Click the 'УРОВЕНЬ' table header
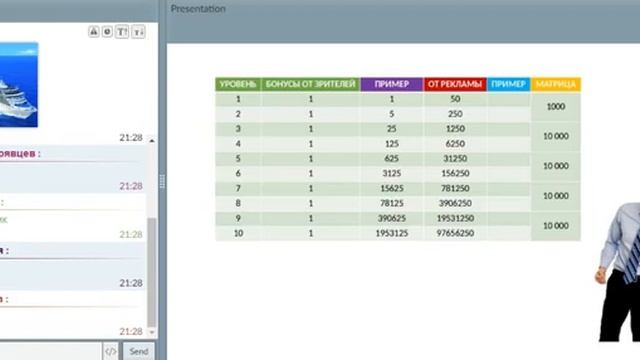640x360 pixels. [x=238, y=84]
